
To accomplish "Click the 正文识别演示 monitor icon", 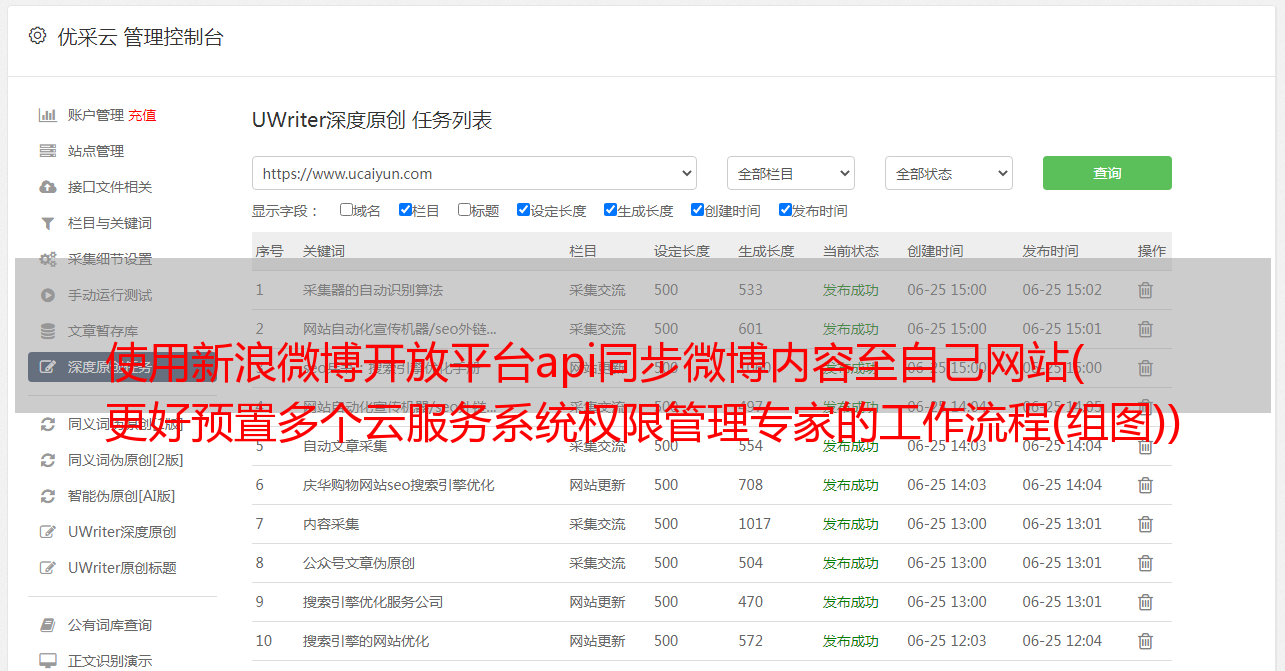I will (47, 661).
